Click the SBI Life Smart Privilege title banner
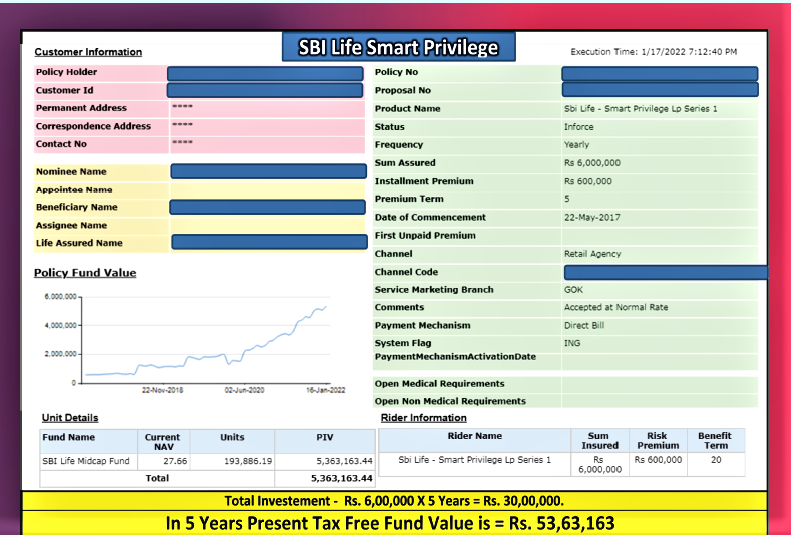 click(397, 48)
